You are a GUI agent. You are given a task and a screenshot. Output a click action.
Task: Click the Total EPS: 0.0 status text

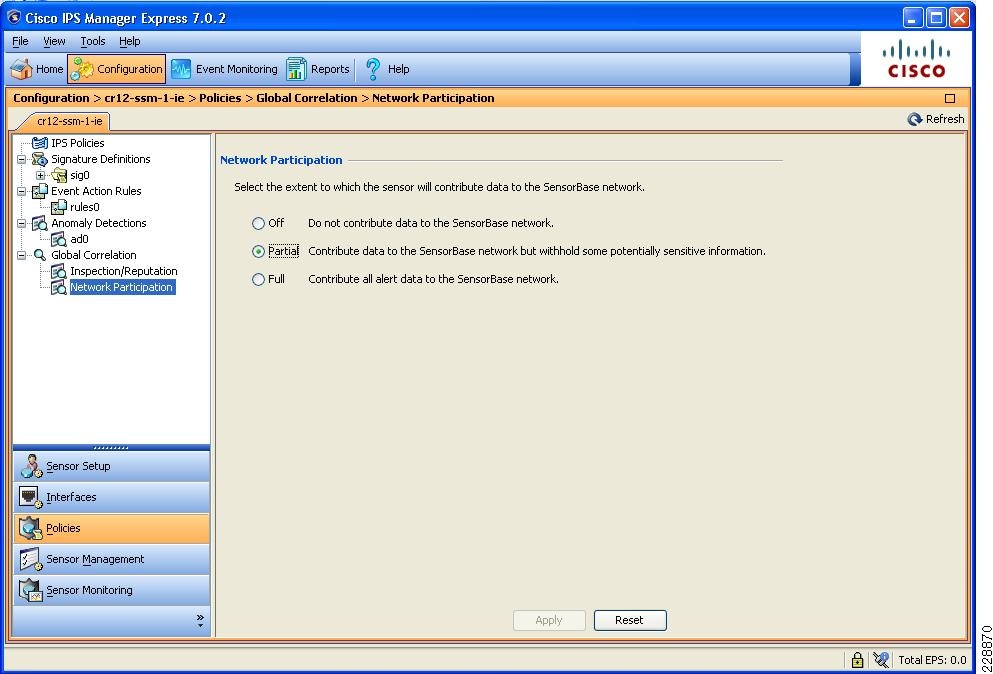932,660
